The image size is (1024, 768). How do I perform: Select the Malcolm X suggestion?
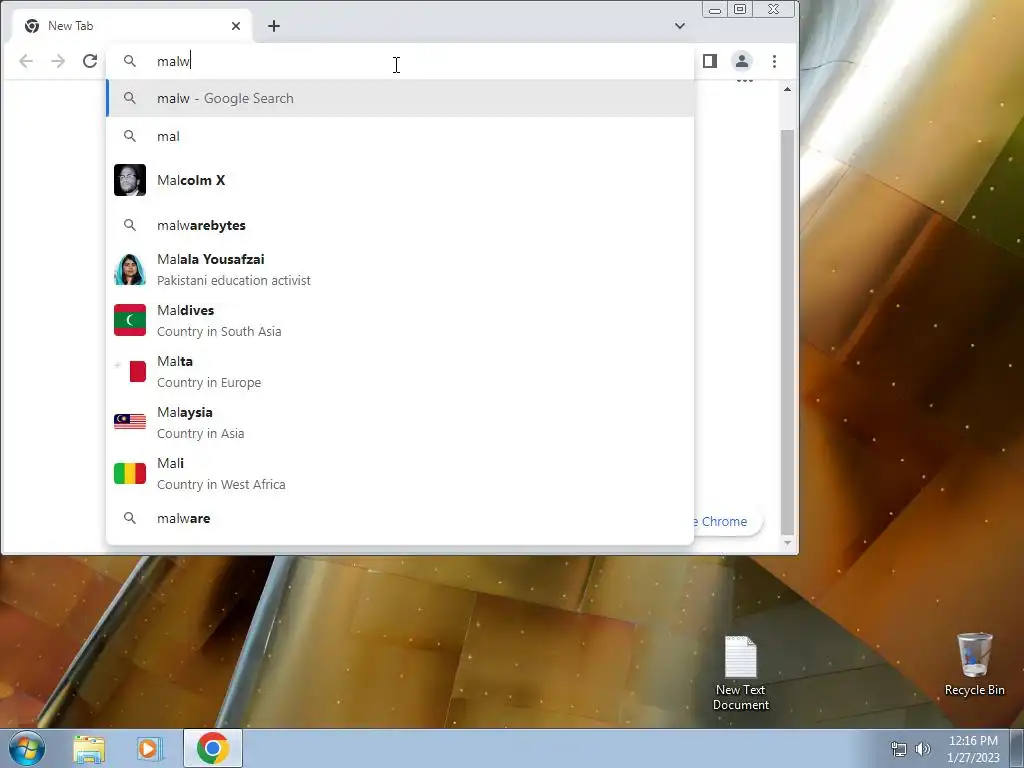400,180
